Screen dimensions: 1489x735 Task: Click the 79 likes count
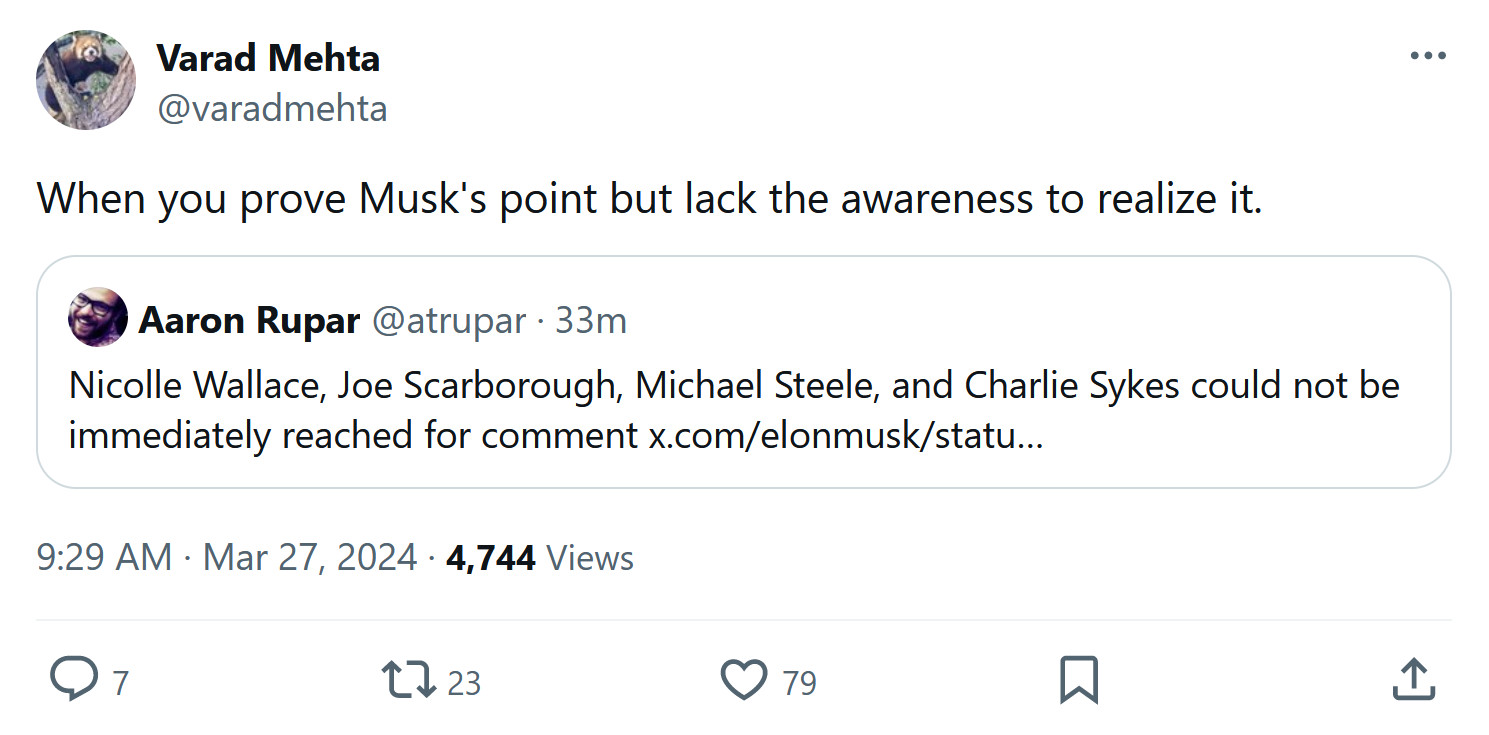coord(799,683)
